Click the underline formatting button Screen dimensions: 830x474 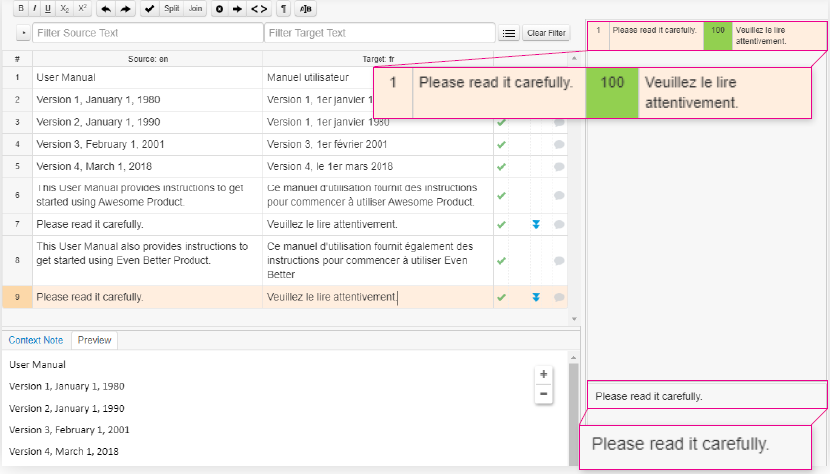pos(47,8)
